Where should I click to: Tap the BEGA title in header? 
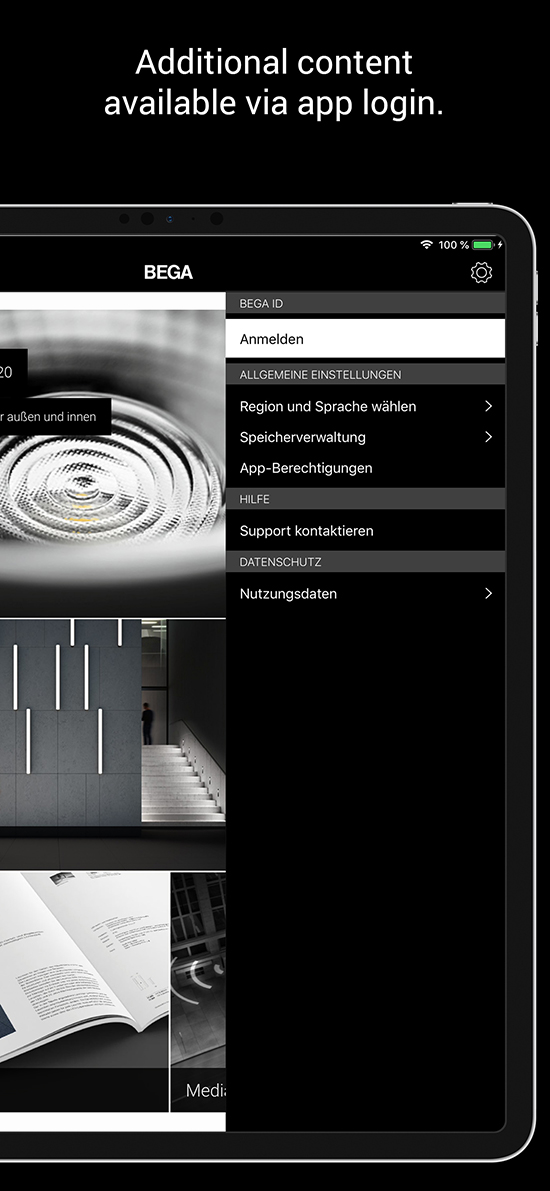[169, 273]
